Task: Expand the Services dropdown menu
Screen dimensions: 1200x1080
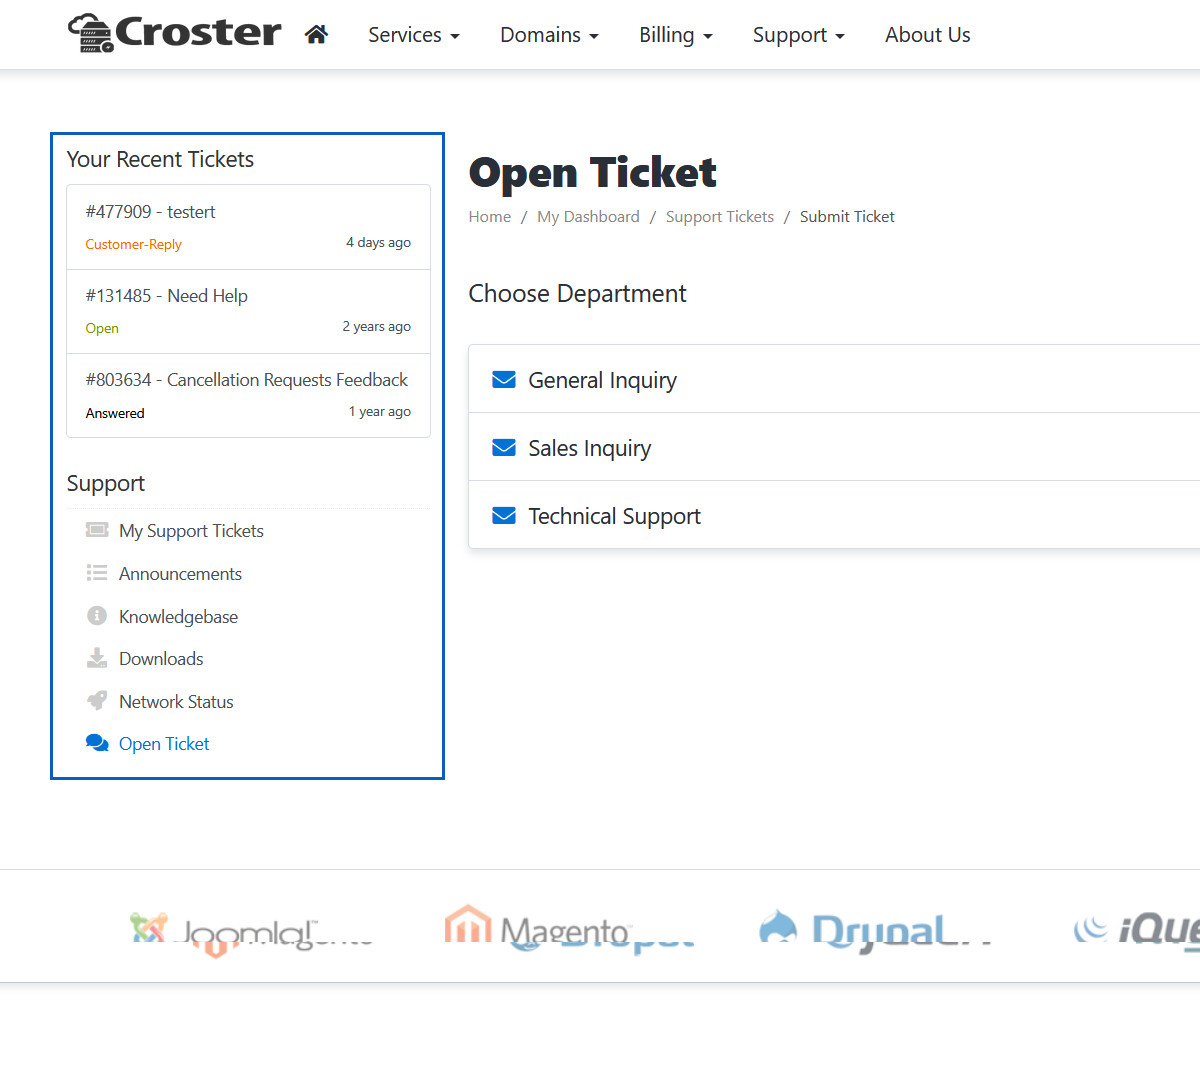Action: point(413,35)
